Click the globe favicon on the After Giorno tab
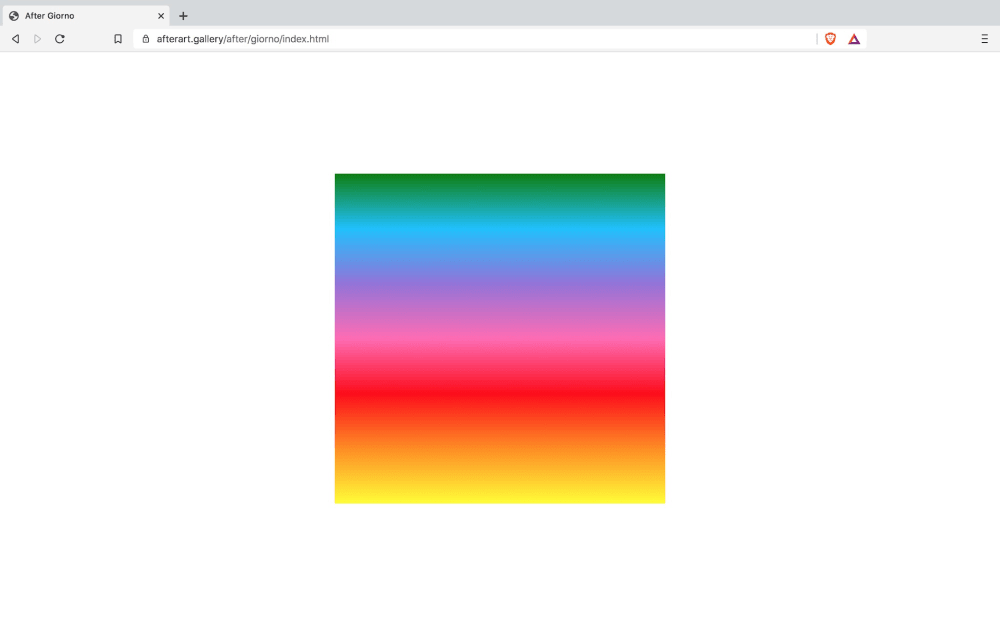This screenshot has height=625, width=1000. click(14, 15)
